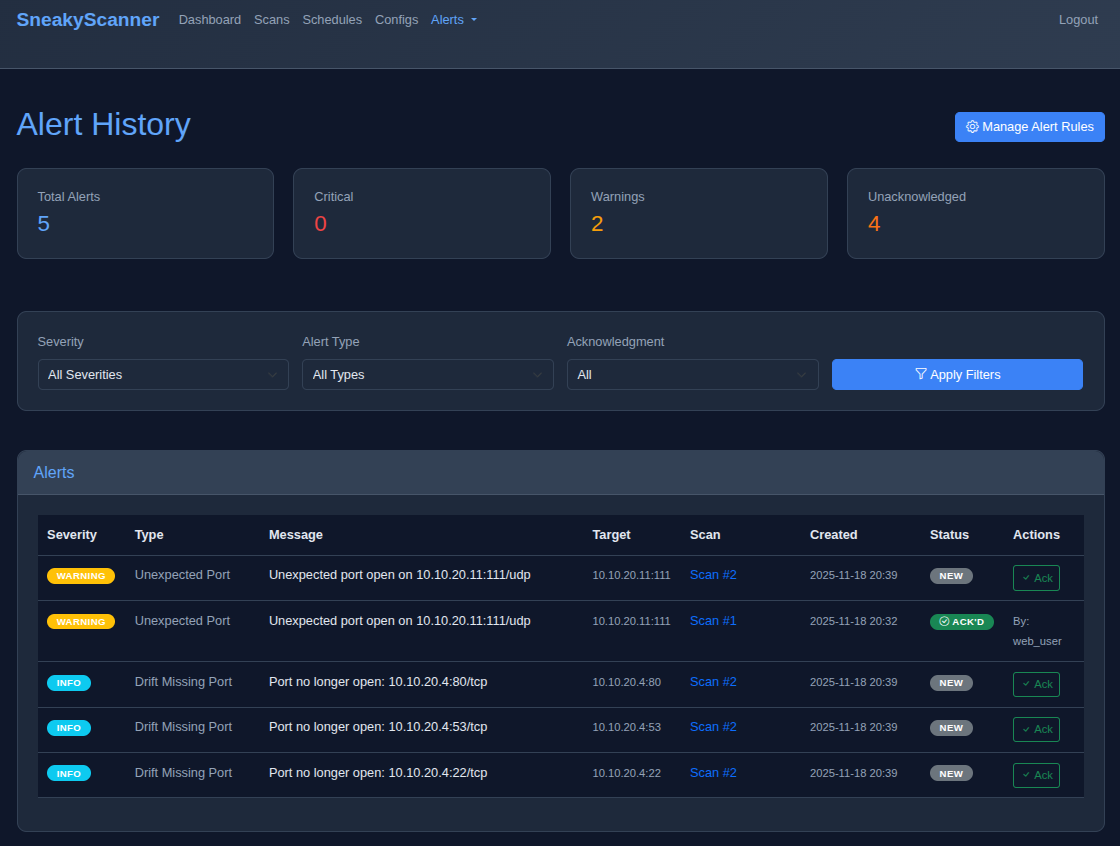The width and height of the screenshot is (1120, 846).
Task: Open the Dashboard nav item
Action: click(209, 20)
